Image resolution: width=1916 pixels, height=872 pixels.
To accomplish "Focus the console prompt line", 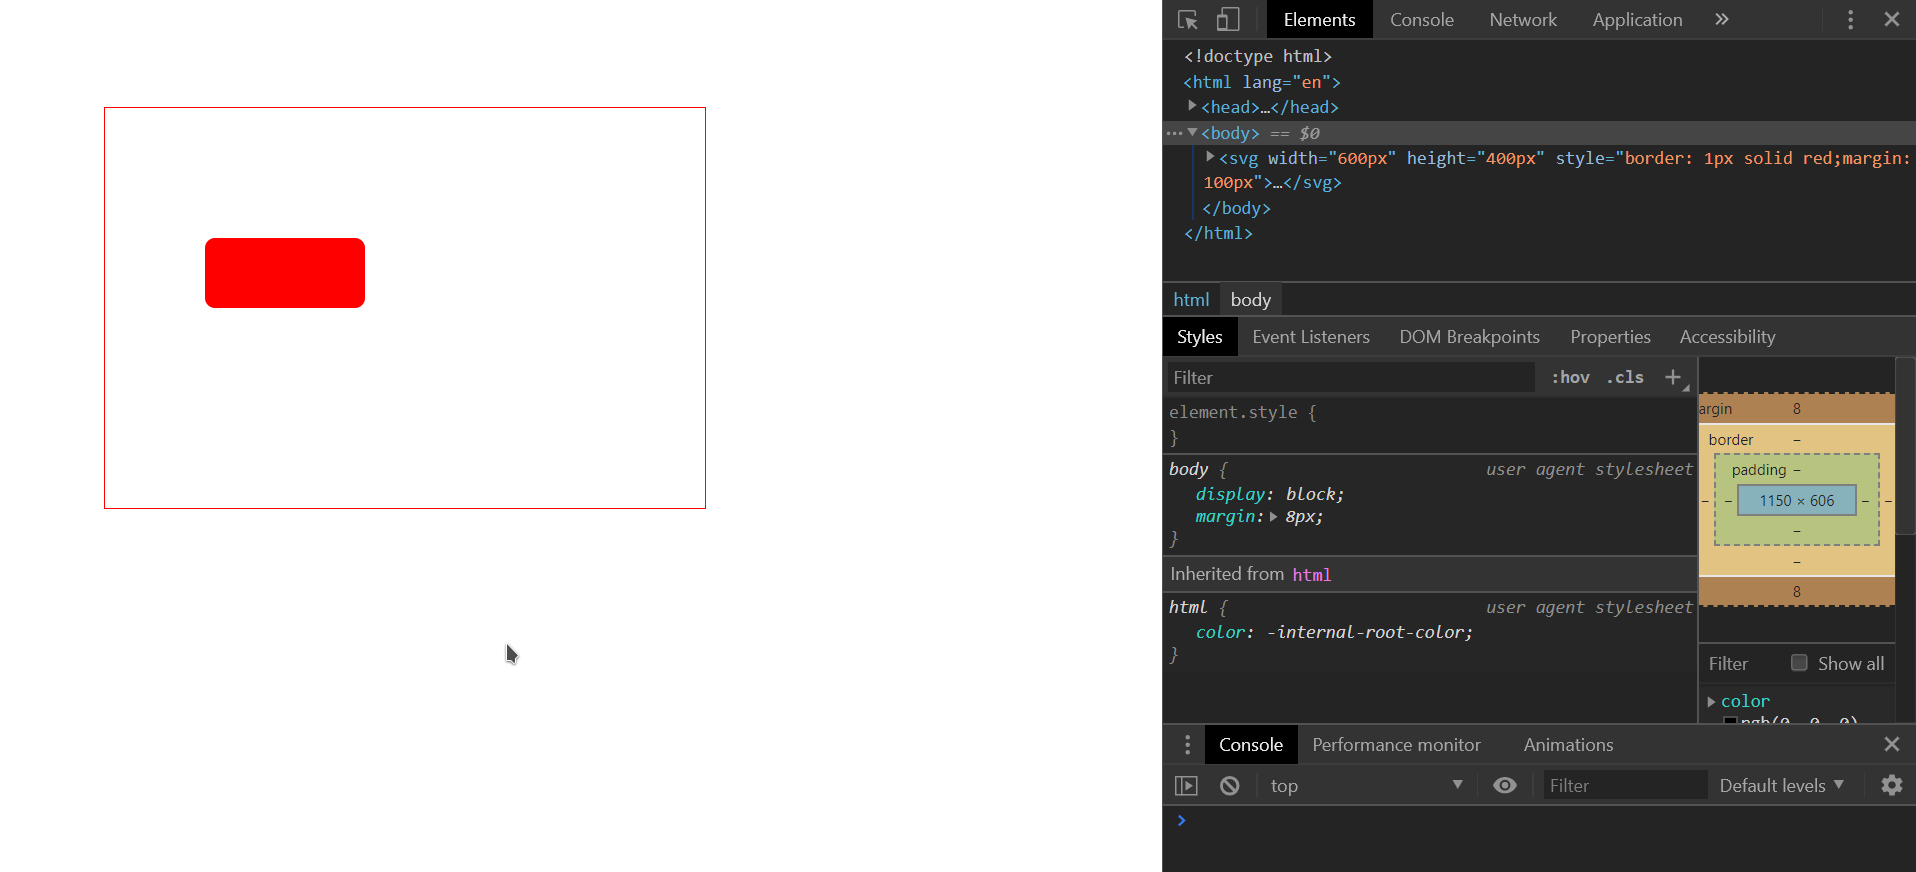I will 1540,820.
